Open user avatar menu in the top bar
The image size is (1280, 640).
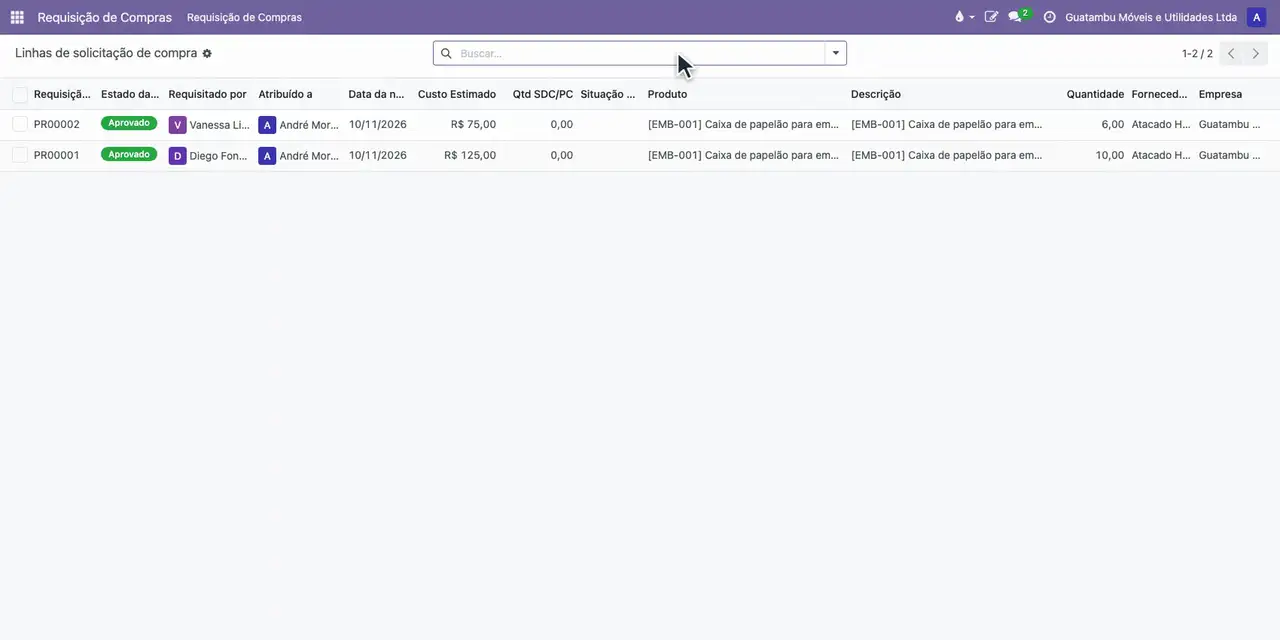click(x=1256, y=17)
